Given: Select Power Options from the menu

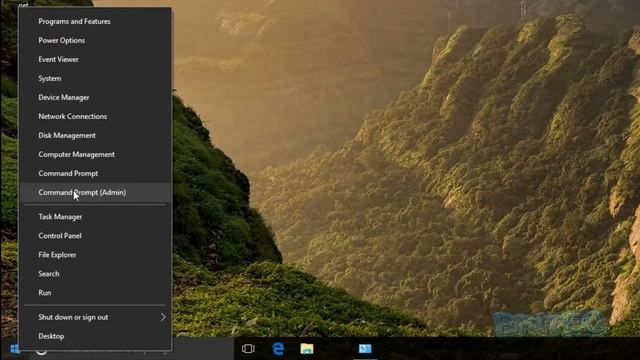Looking at the screenshot, I should click(x=95, y=40).
